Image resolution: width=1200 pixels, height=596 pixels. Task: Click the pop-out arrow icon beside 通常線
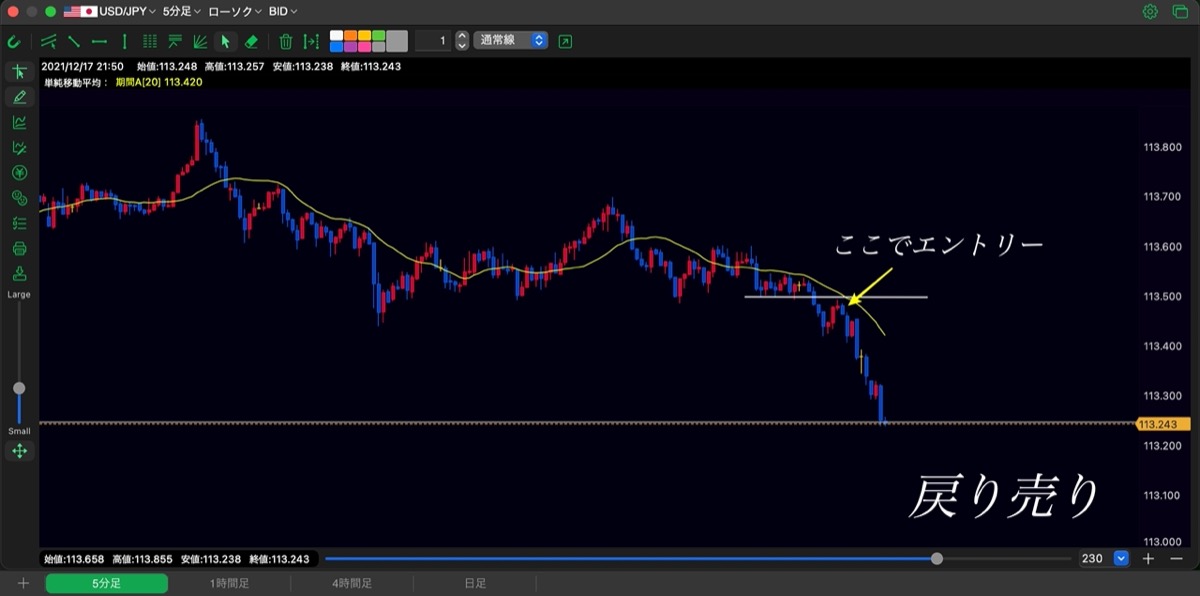(566, 41)
